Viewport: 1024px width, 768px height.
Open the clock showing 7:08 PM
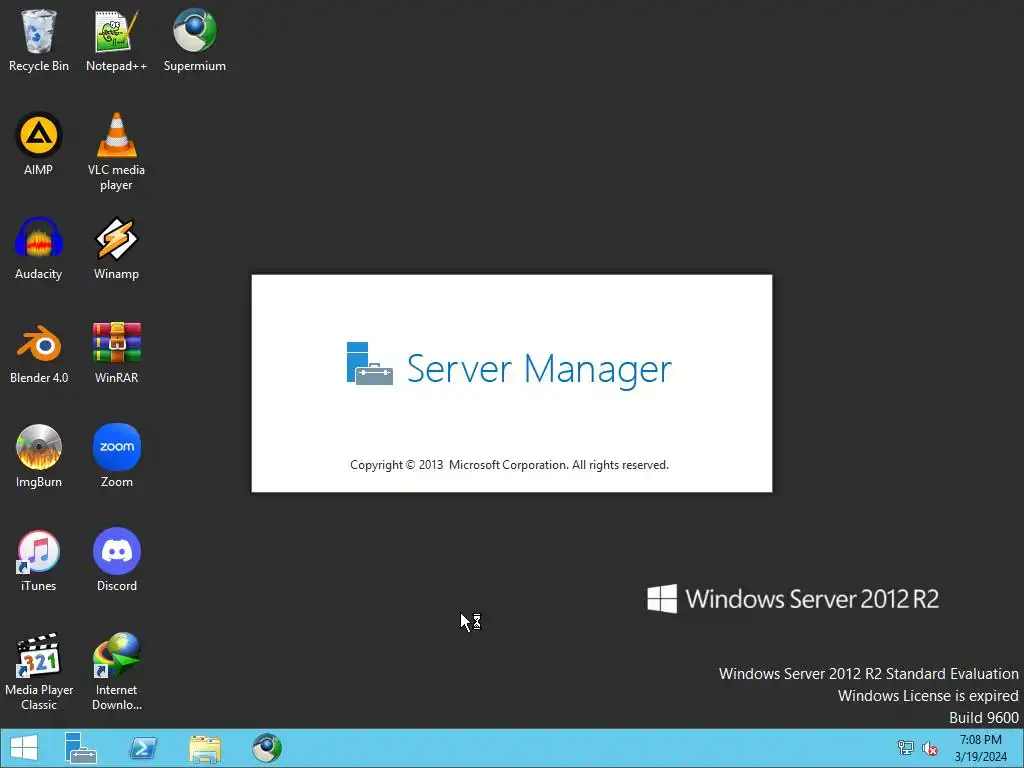pos(980,748)
